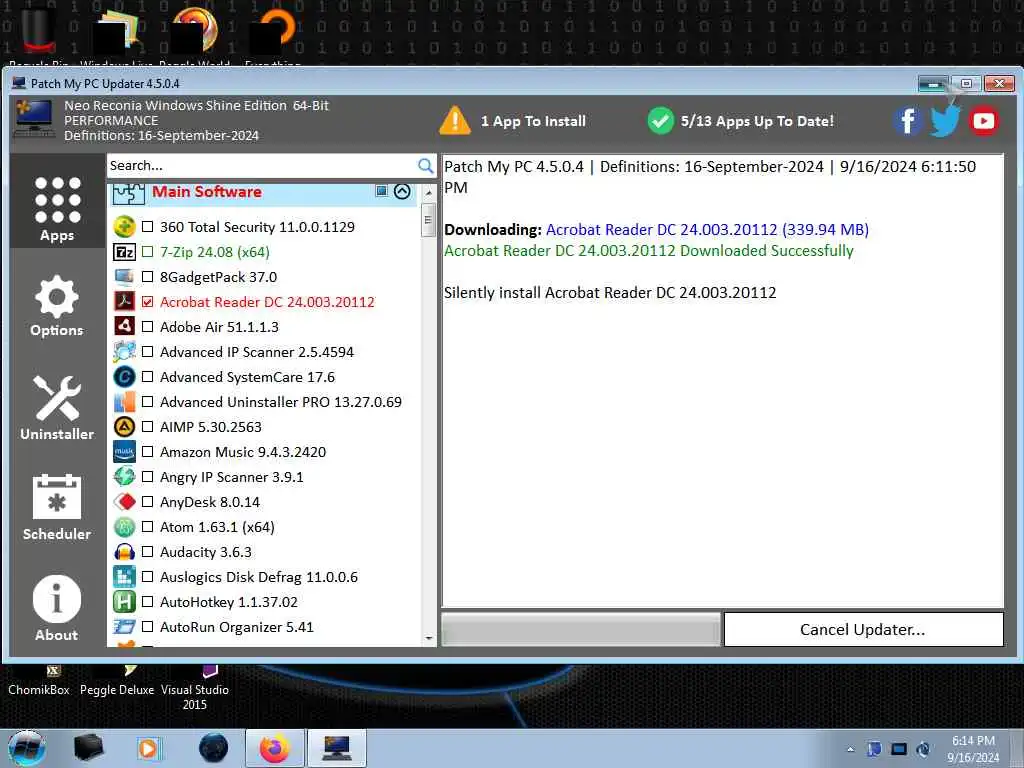Check the AIMP 5.30.2563 checkbox

pos(148,427)
